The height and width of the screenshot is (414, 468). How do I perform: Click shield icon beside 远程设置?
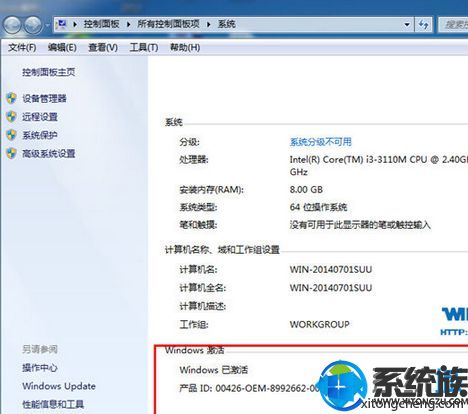12,117
